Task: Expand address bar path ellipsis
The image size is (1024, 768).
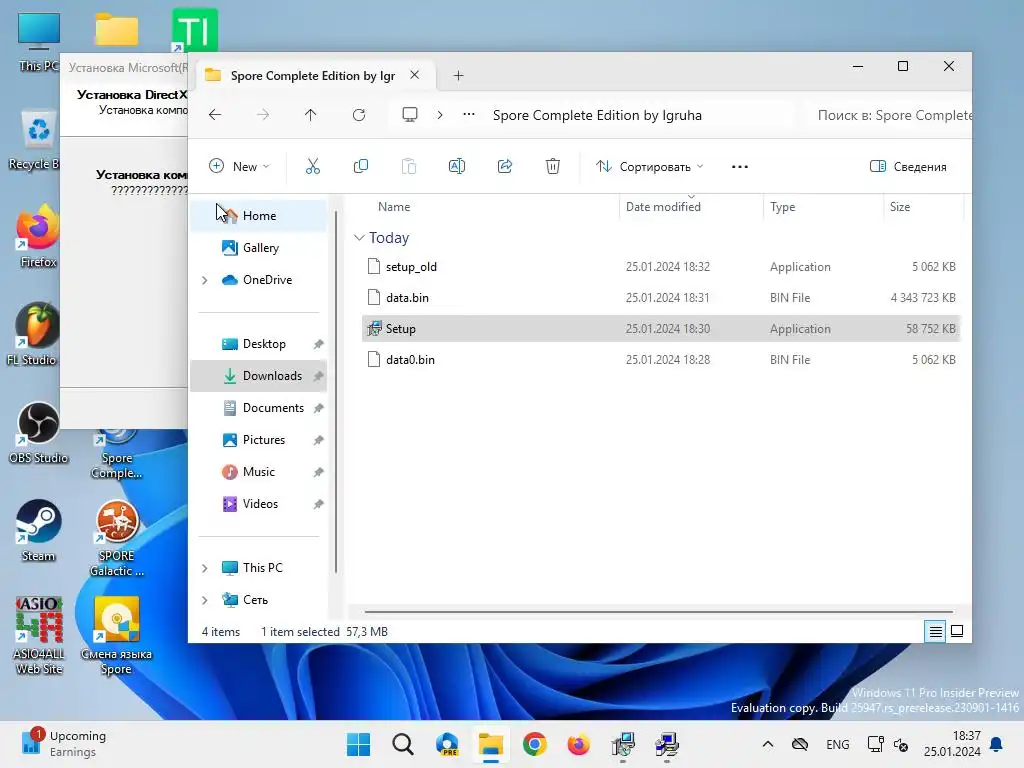Action: tap(469, 115)
